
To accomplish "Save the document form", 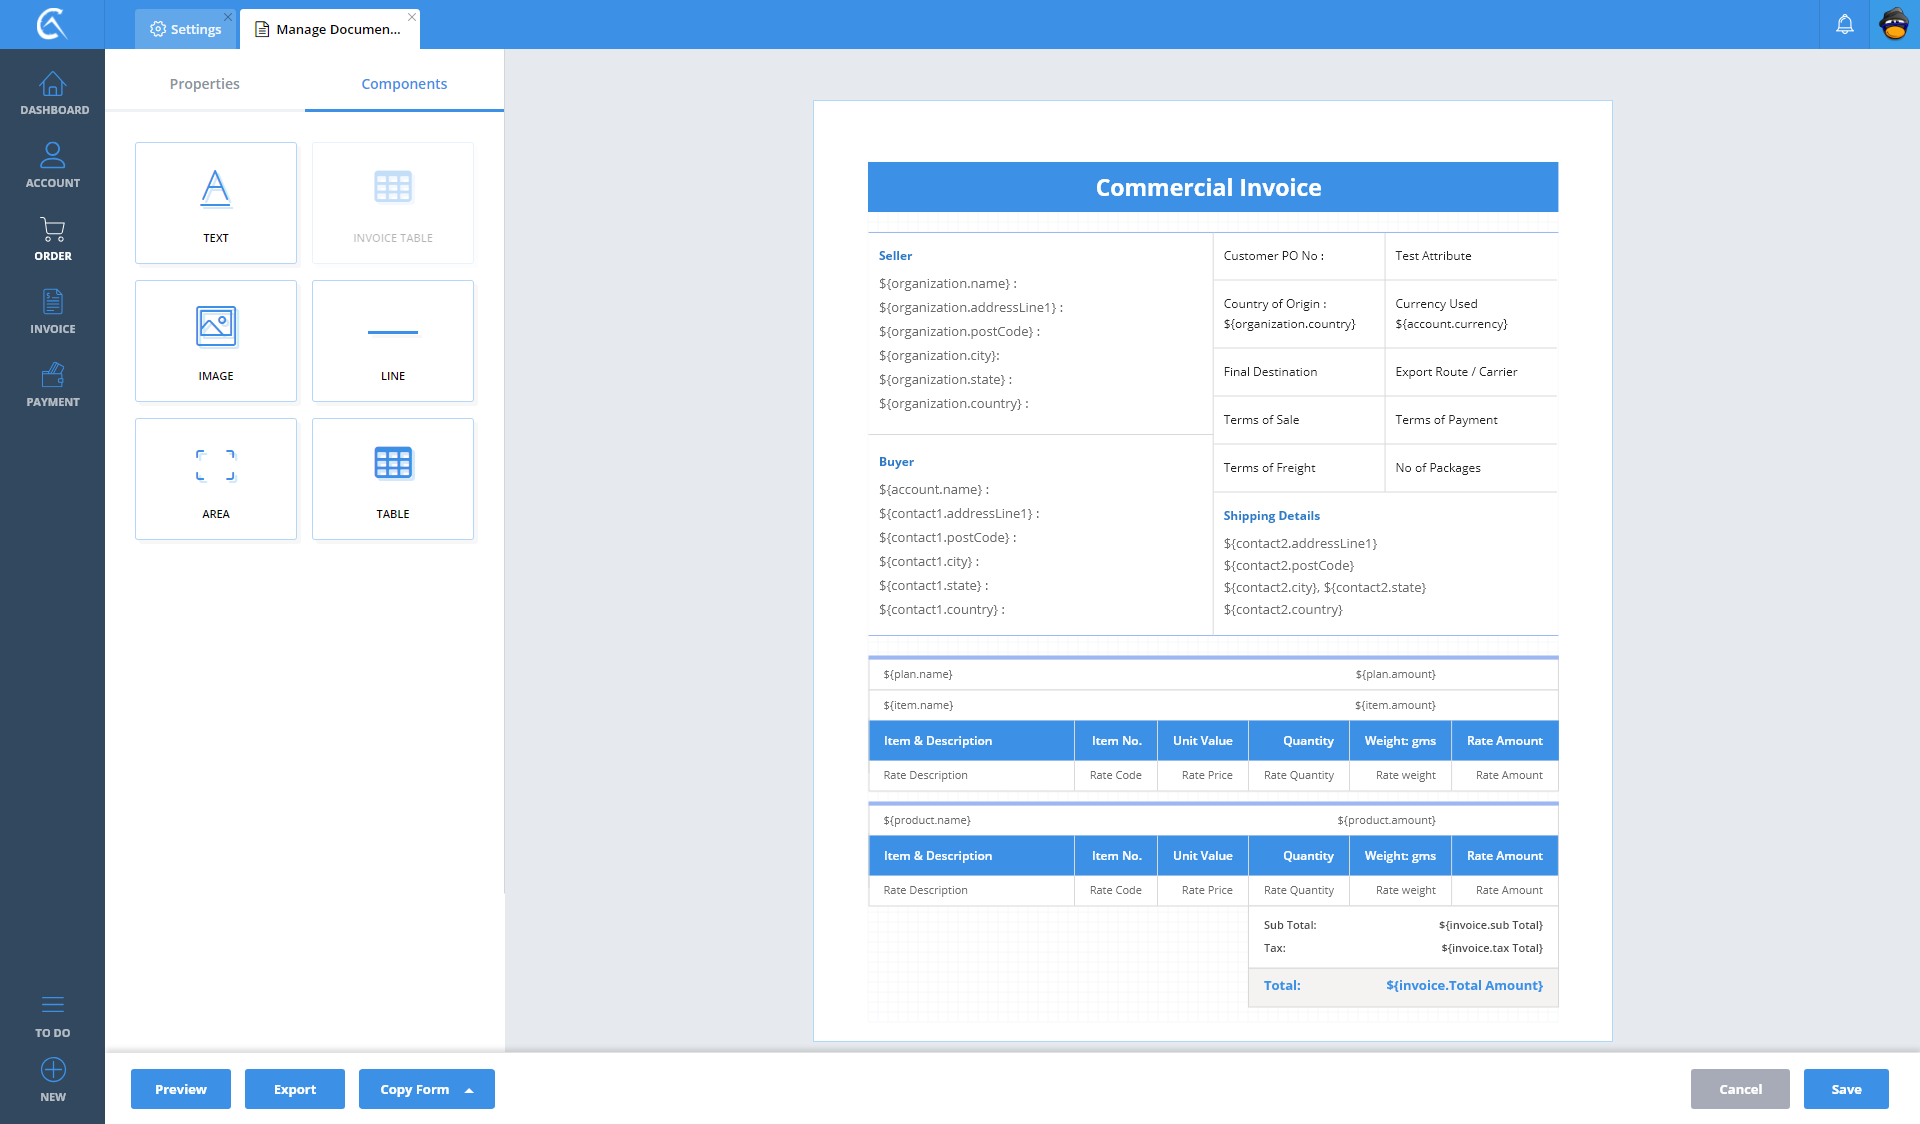I will coord(1845,1089).
